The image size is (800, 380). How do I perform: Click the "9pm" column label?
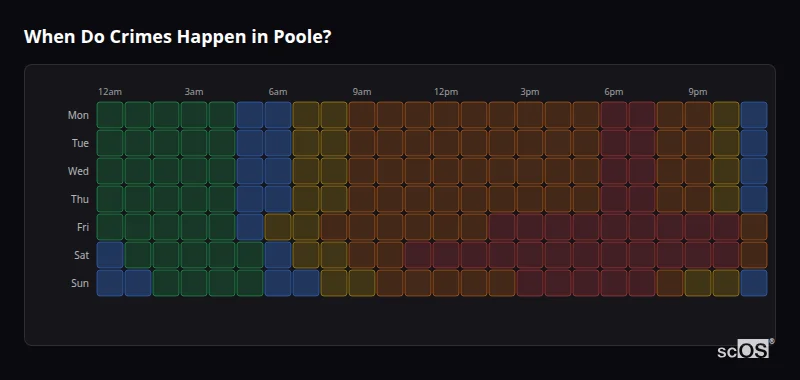point(698,92)
